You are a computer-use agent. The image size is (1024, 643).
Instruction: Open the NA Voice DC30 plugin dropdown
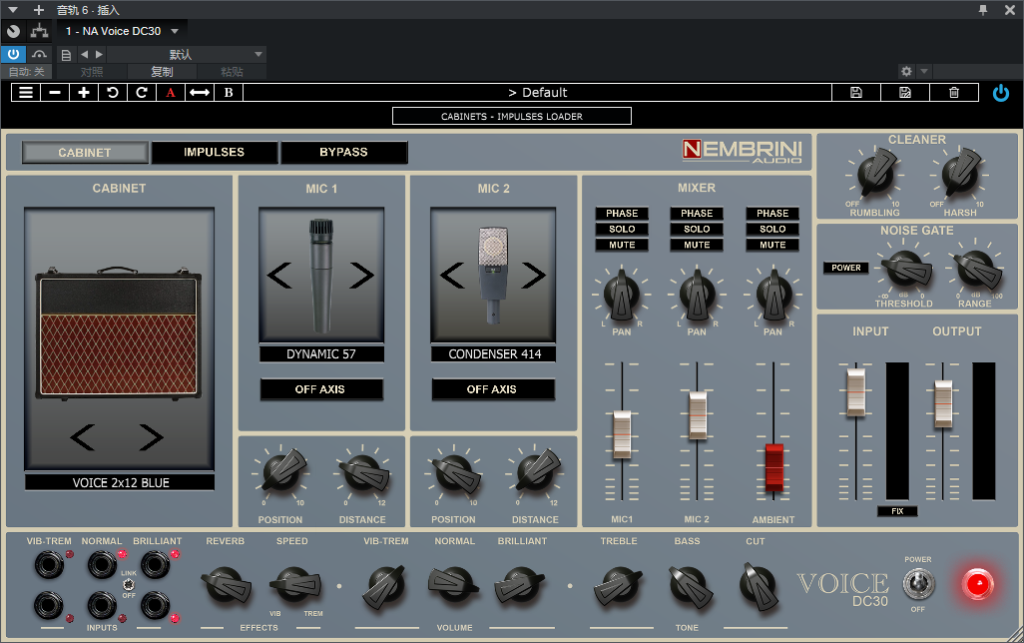coord(121,31)
